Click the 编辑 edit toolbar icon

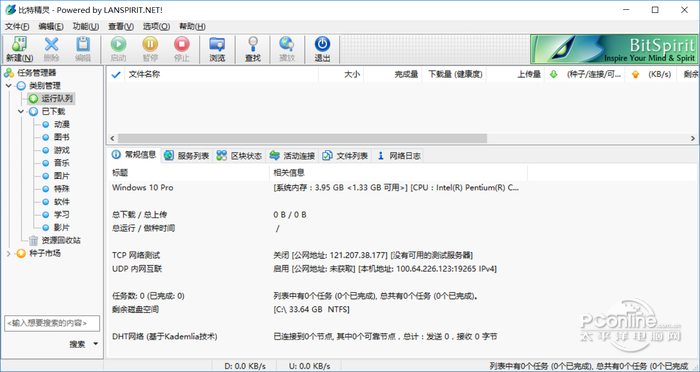point(83,49)
